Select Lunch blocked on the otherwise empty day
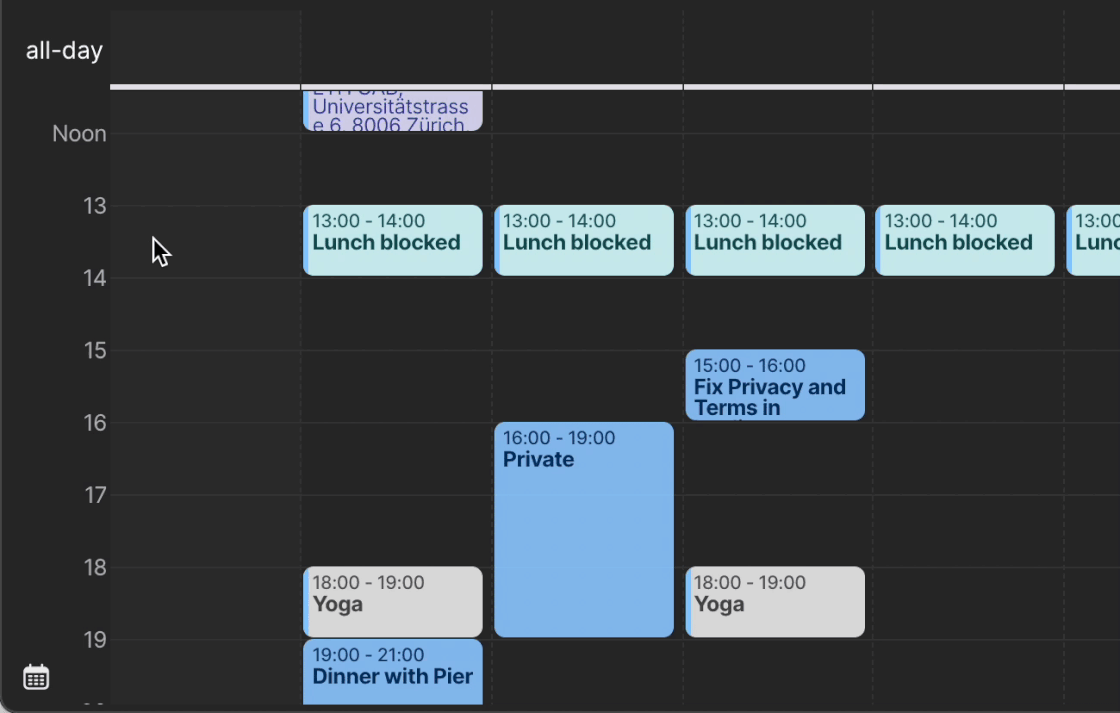Screen dimensions: 1120x713 pyautogui.click(x=965, y=240)
